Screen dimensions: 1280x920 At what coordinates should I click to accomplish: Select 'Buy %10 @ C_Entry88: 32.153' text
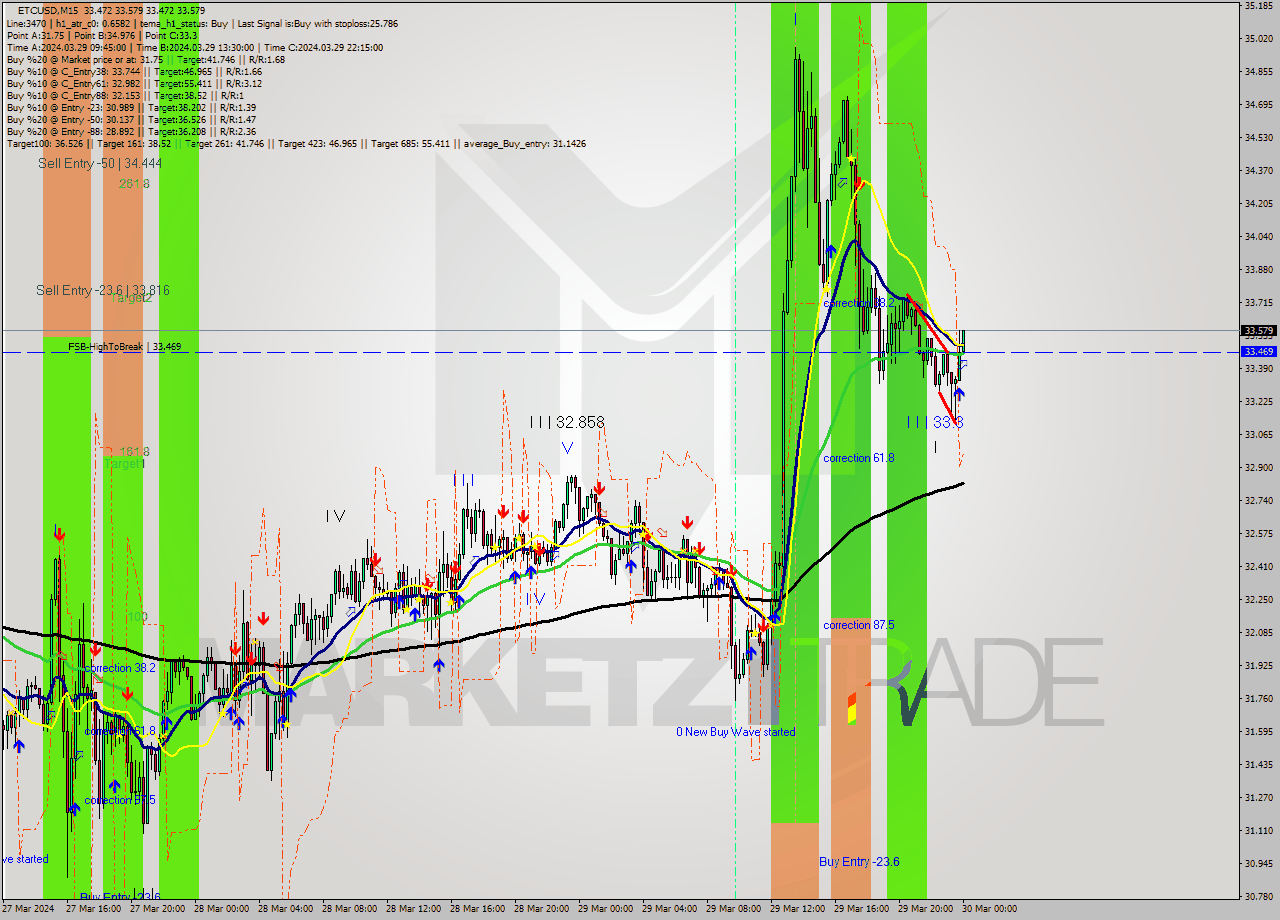[x=73, y=95]
